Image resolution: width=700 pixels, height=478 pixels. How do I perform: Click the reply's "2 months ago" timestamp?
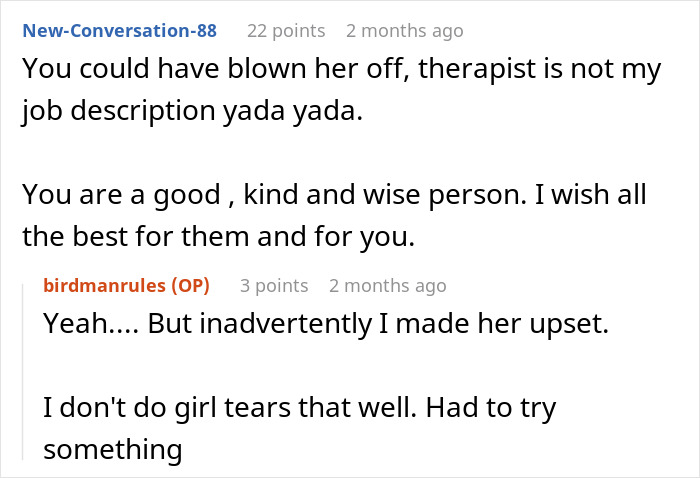pos(387,285)
